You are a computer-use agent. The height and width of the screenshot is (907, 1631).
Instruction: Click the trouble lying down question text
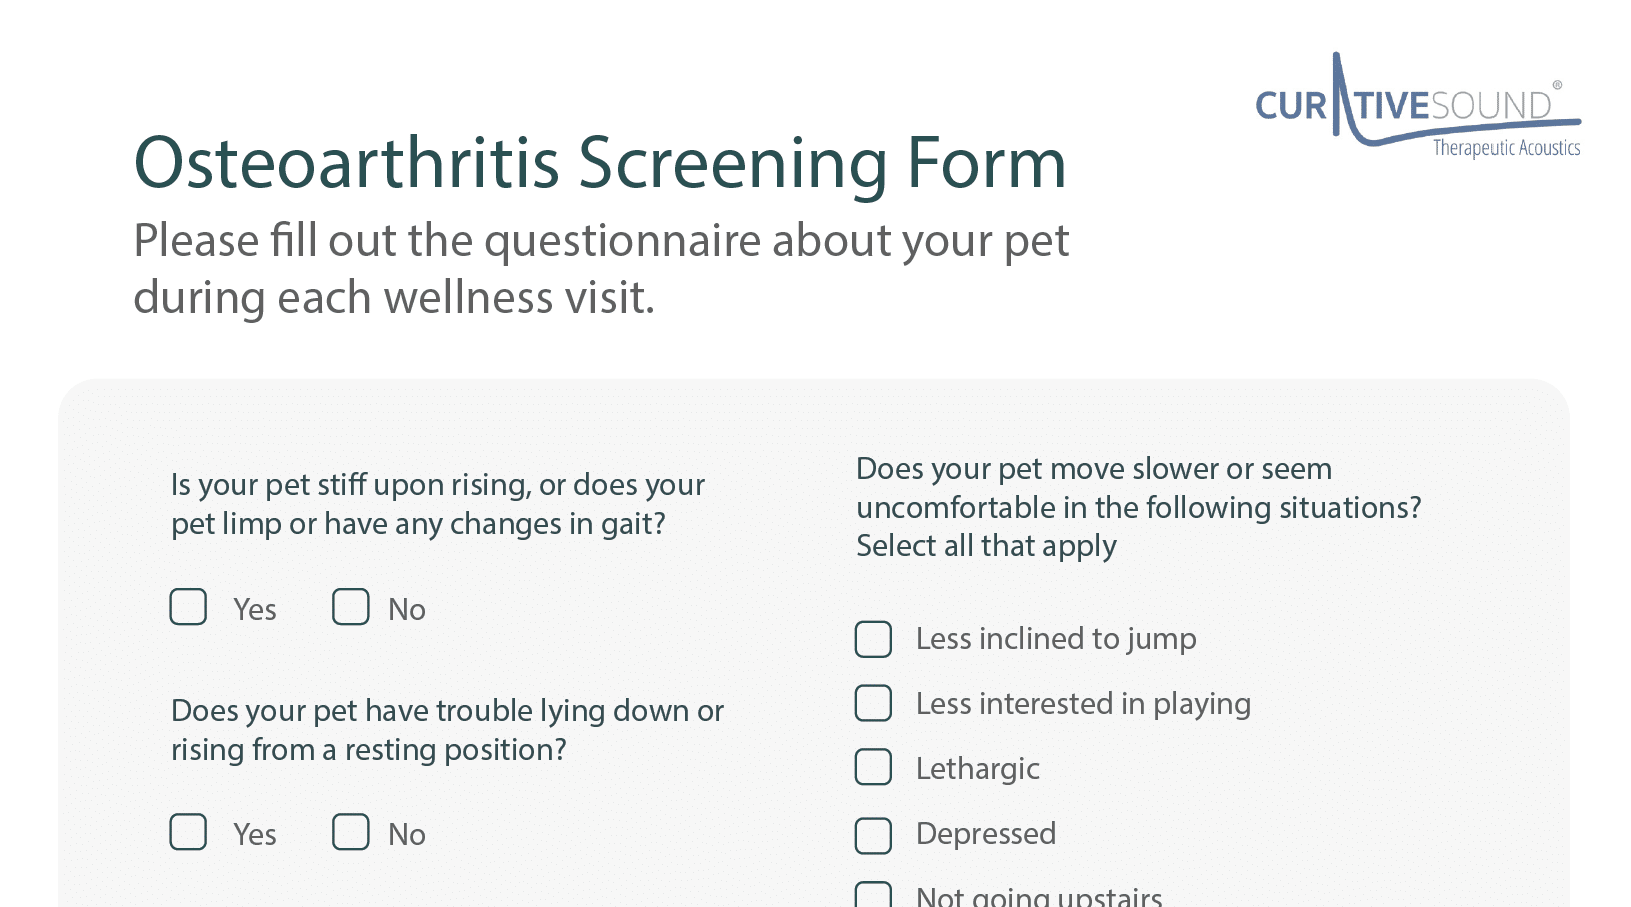(447, 730)
